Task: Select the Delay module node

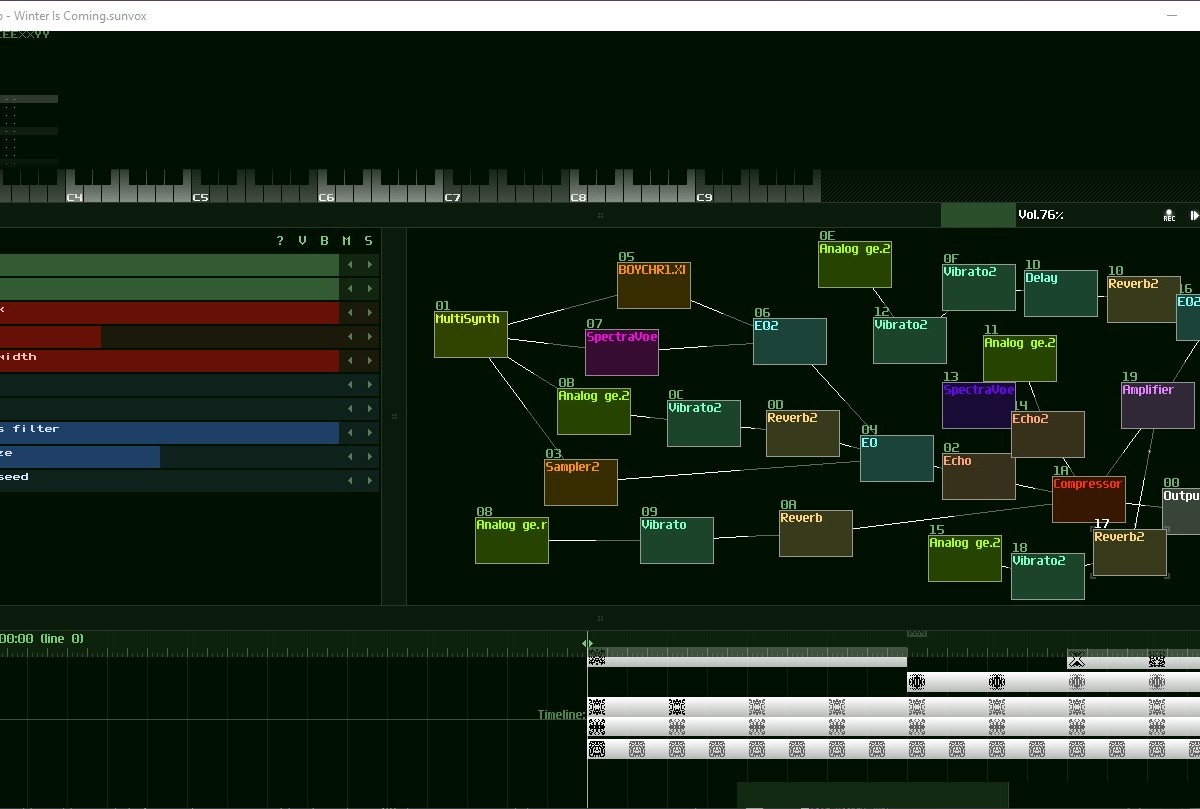Action: [1060, 293]
